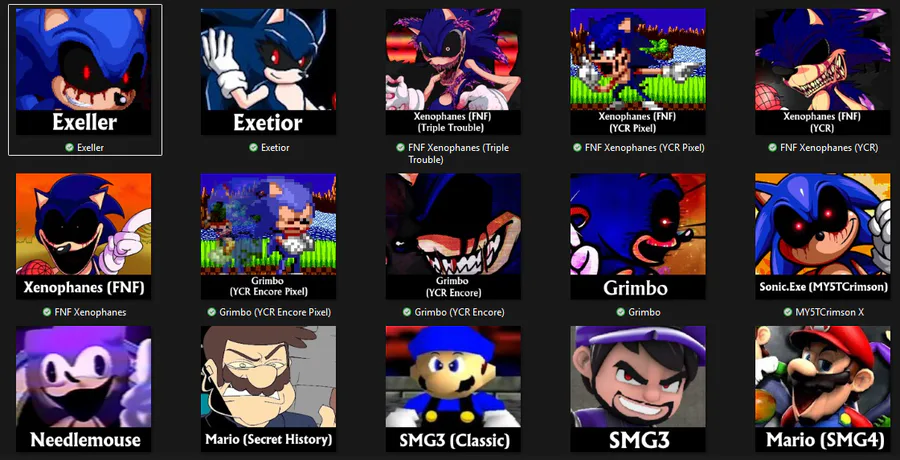
Task: Select Xenophanes YCR Pixel image
Action: coord(638,72)
